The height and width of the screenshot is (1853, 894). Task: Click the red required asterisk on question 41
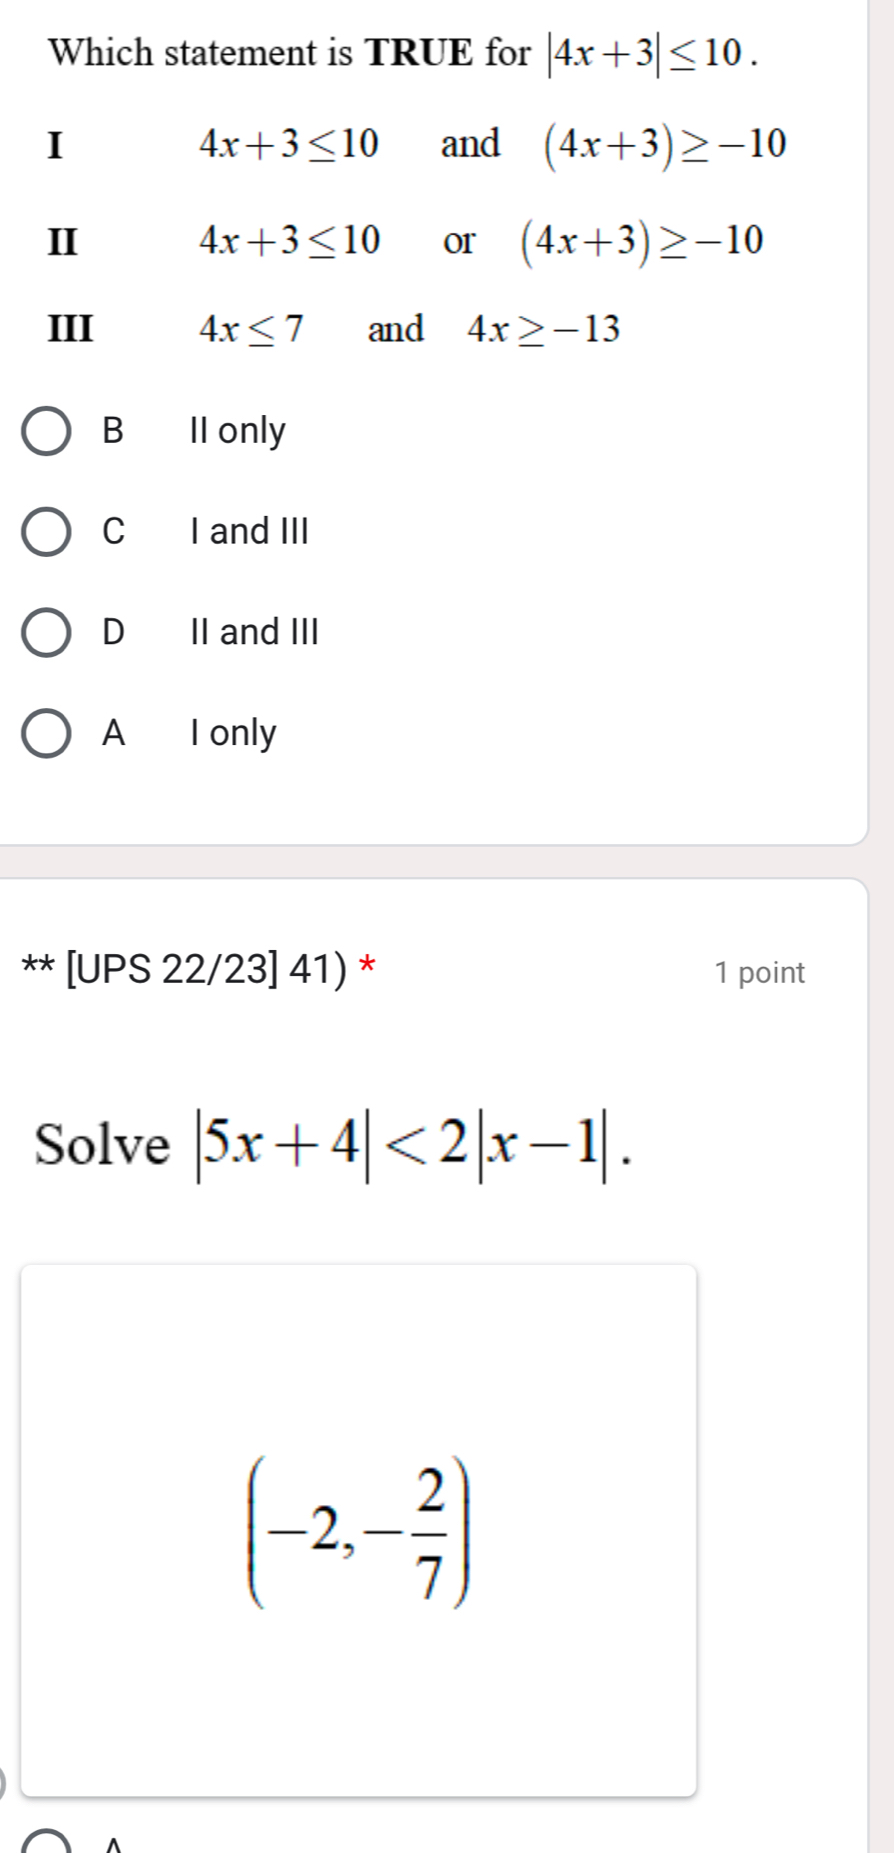click(368, 968)
